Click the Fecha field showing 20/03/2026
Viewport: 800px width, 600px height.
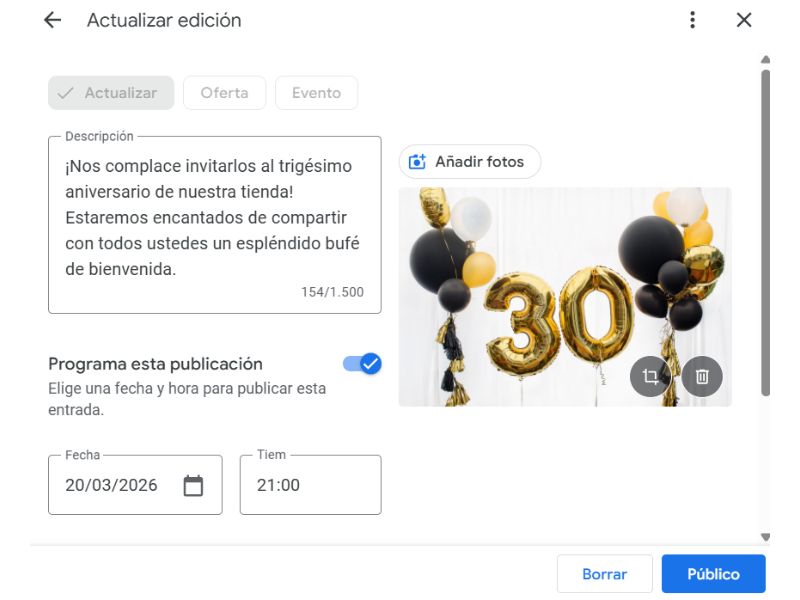[x=135, y=485]
